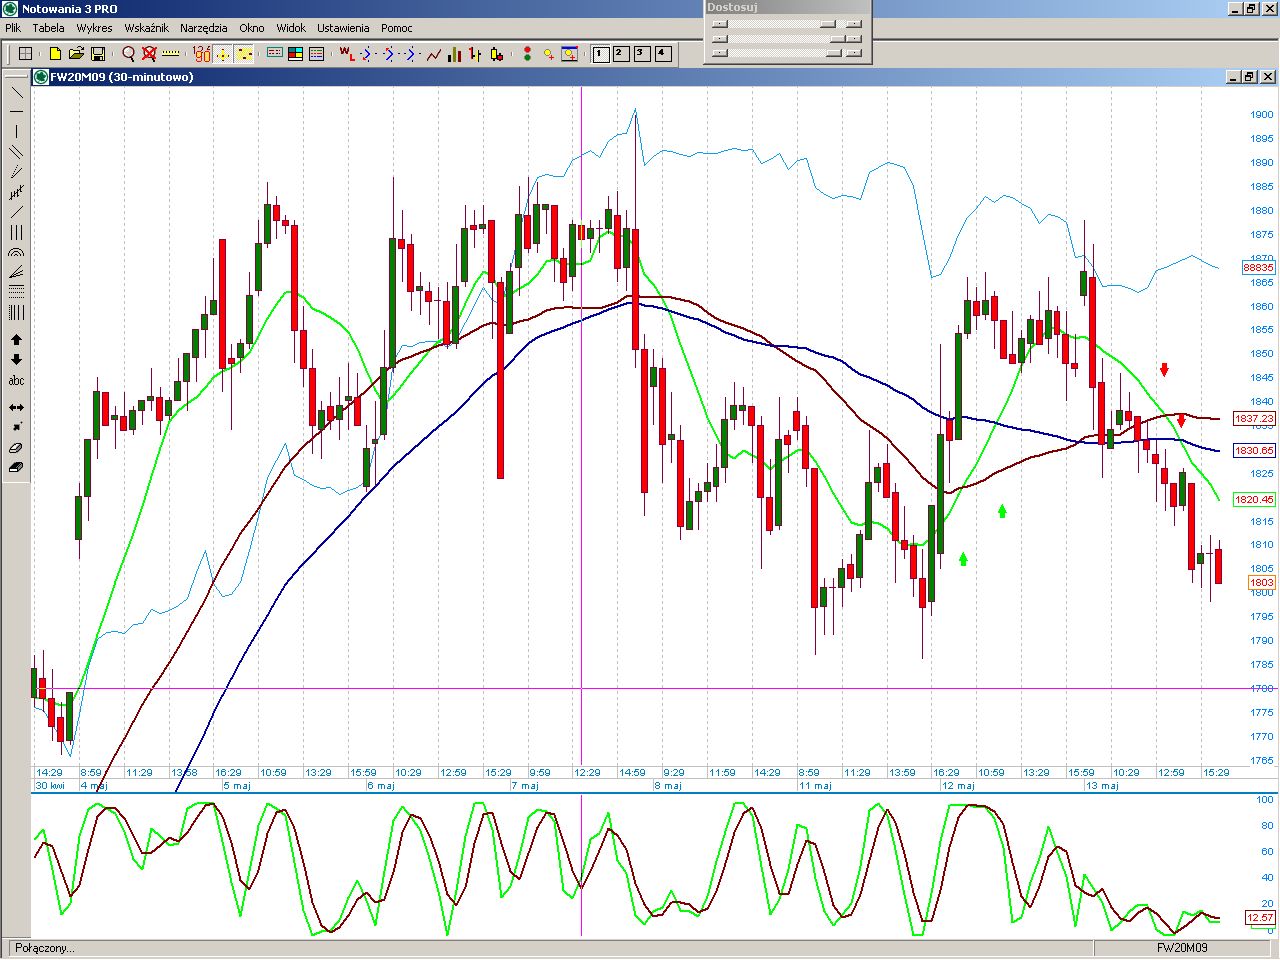Click the 1830.65 moving average value label
1280x960 pixels.
point(1254,451)
